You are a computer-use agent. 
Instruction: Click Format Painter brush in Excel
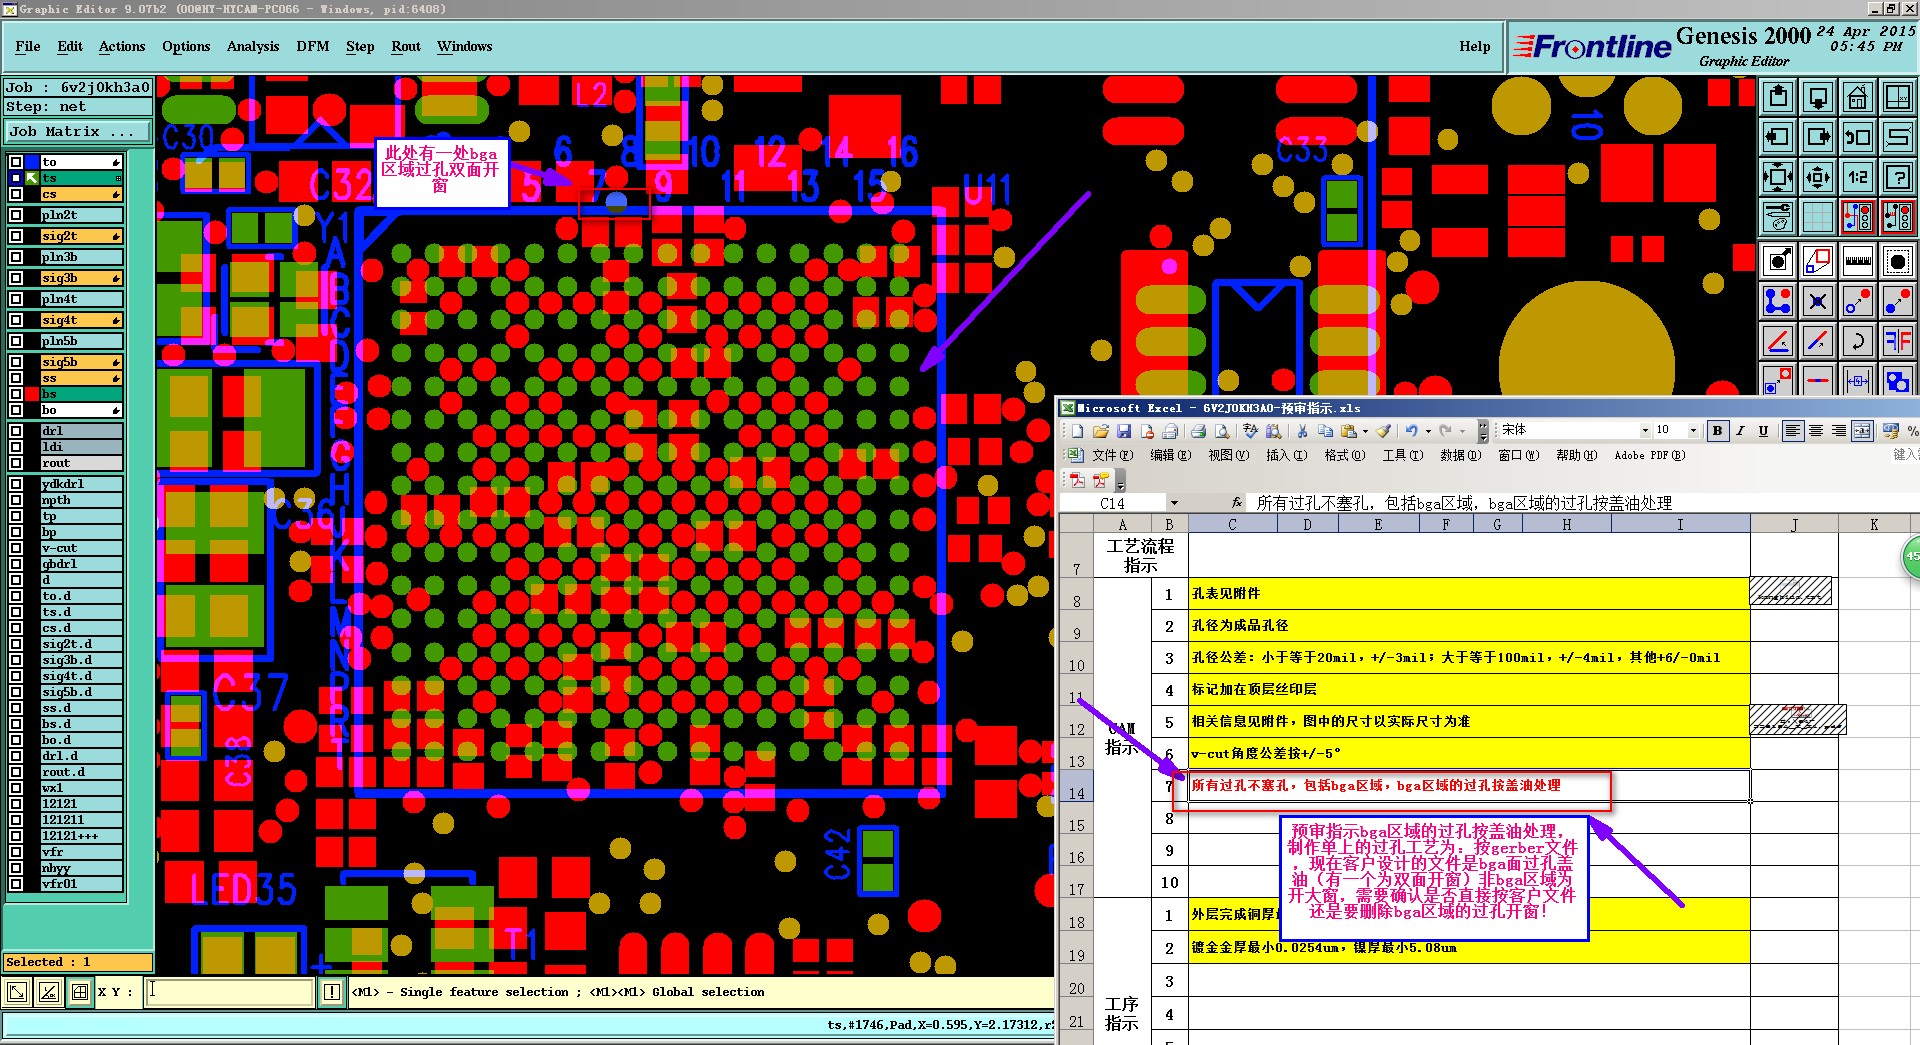(1383, 431)
